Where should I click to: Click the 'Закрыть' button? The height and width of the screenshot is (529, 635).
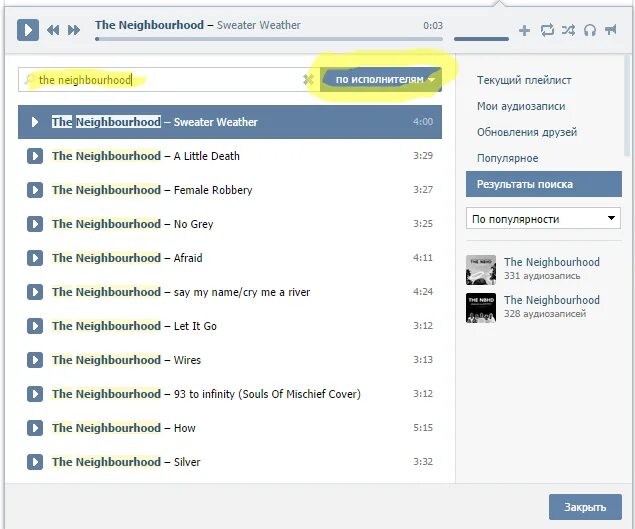tap(585, 507)
